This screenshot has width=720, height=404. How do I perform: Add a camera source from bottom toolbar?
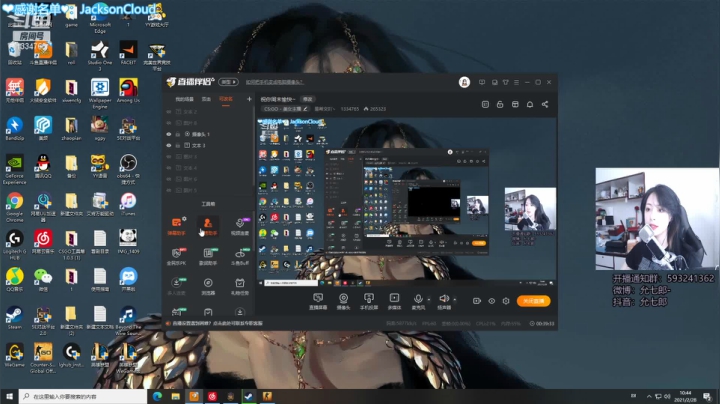pos(343,302)
